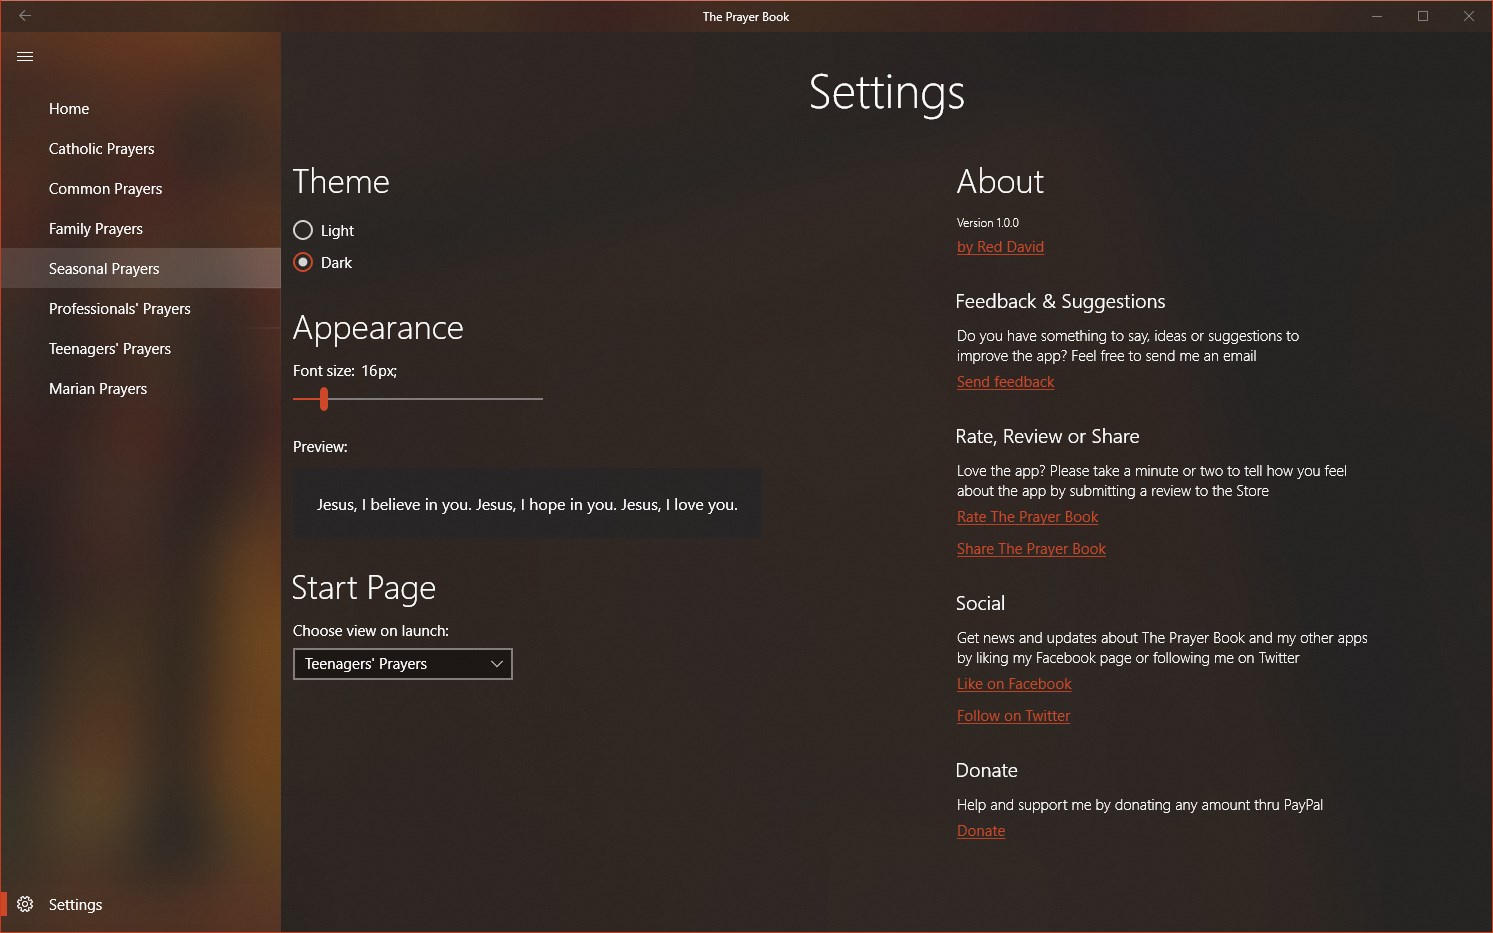Click the 'Version 1.0.0' text
This screenshot has width=1493, height=933.
click(988, 223)
